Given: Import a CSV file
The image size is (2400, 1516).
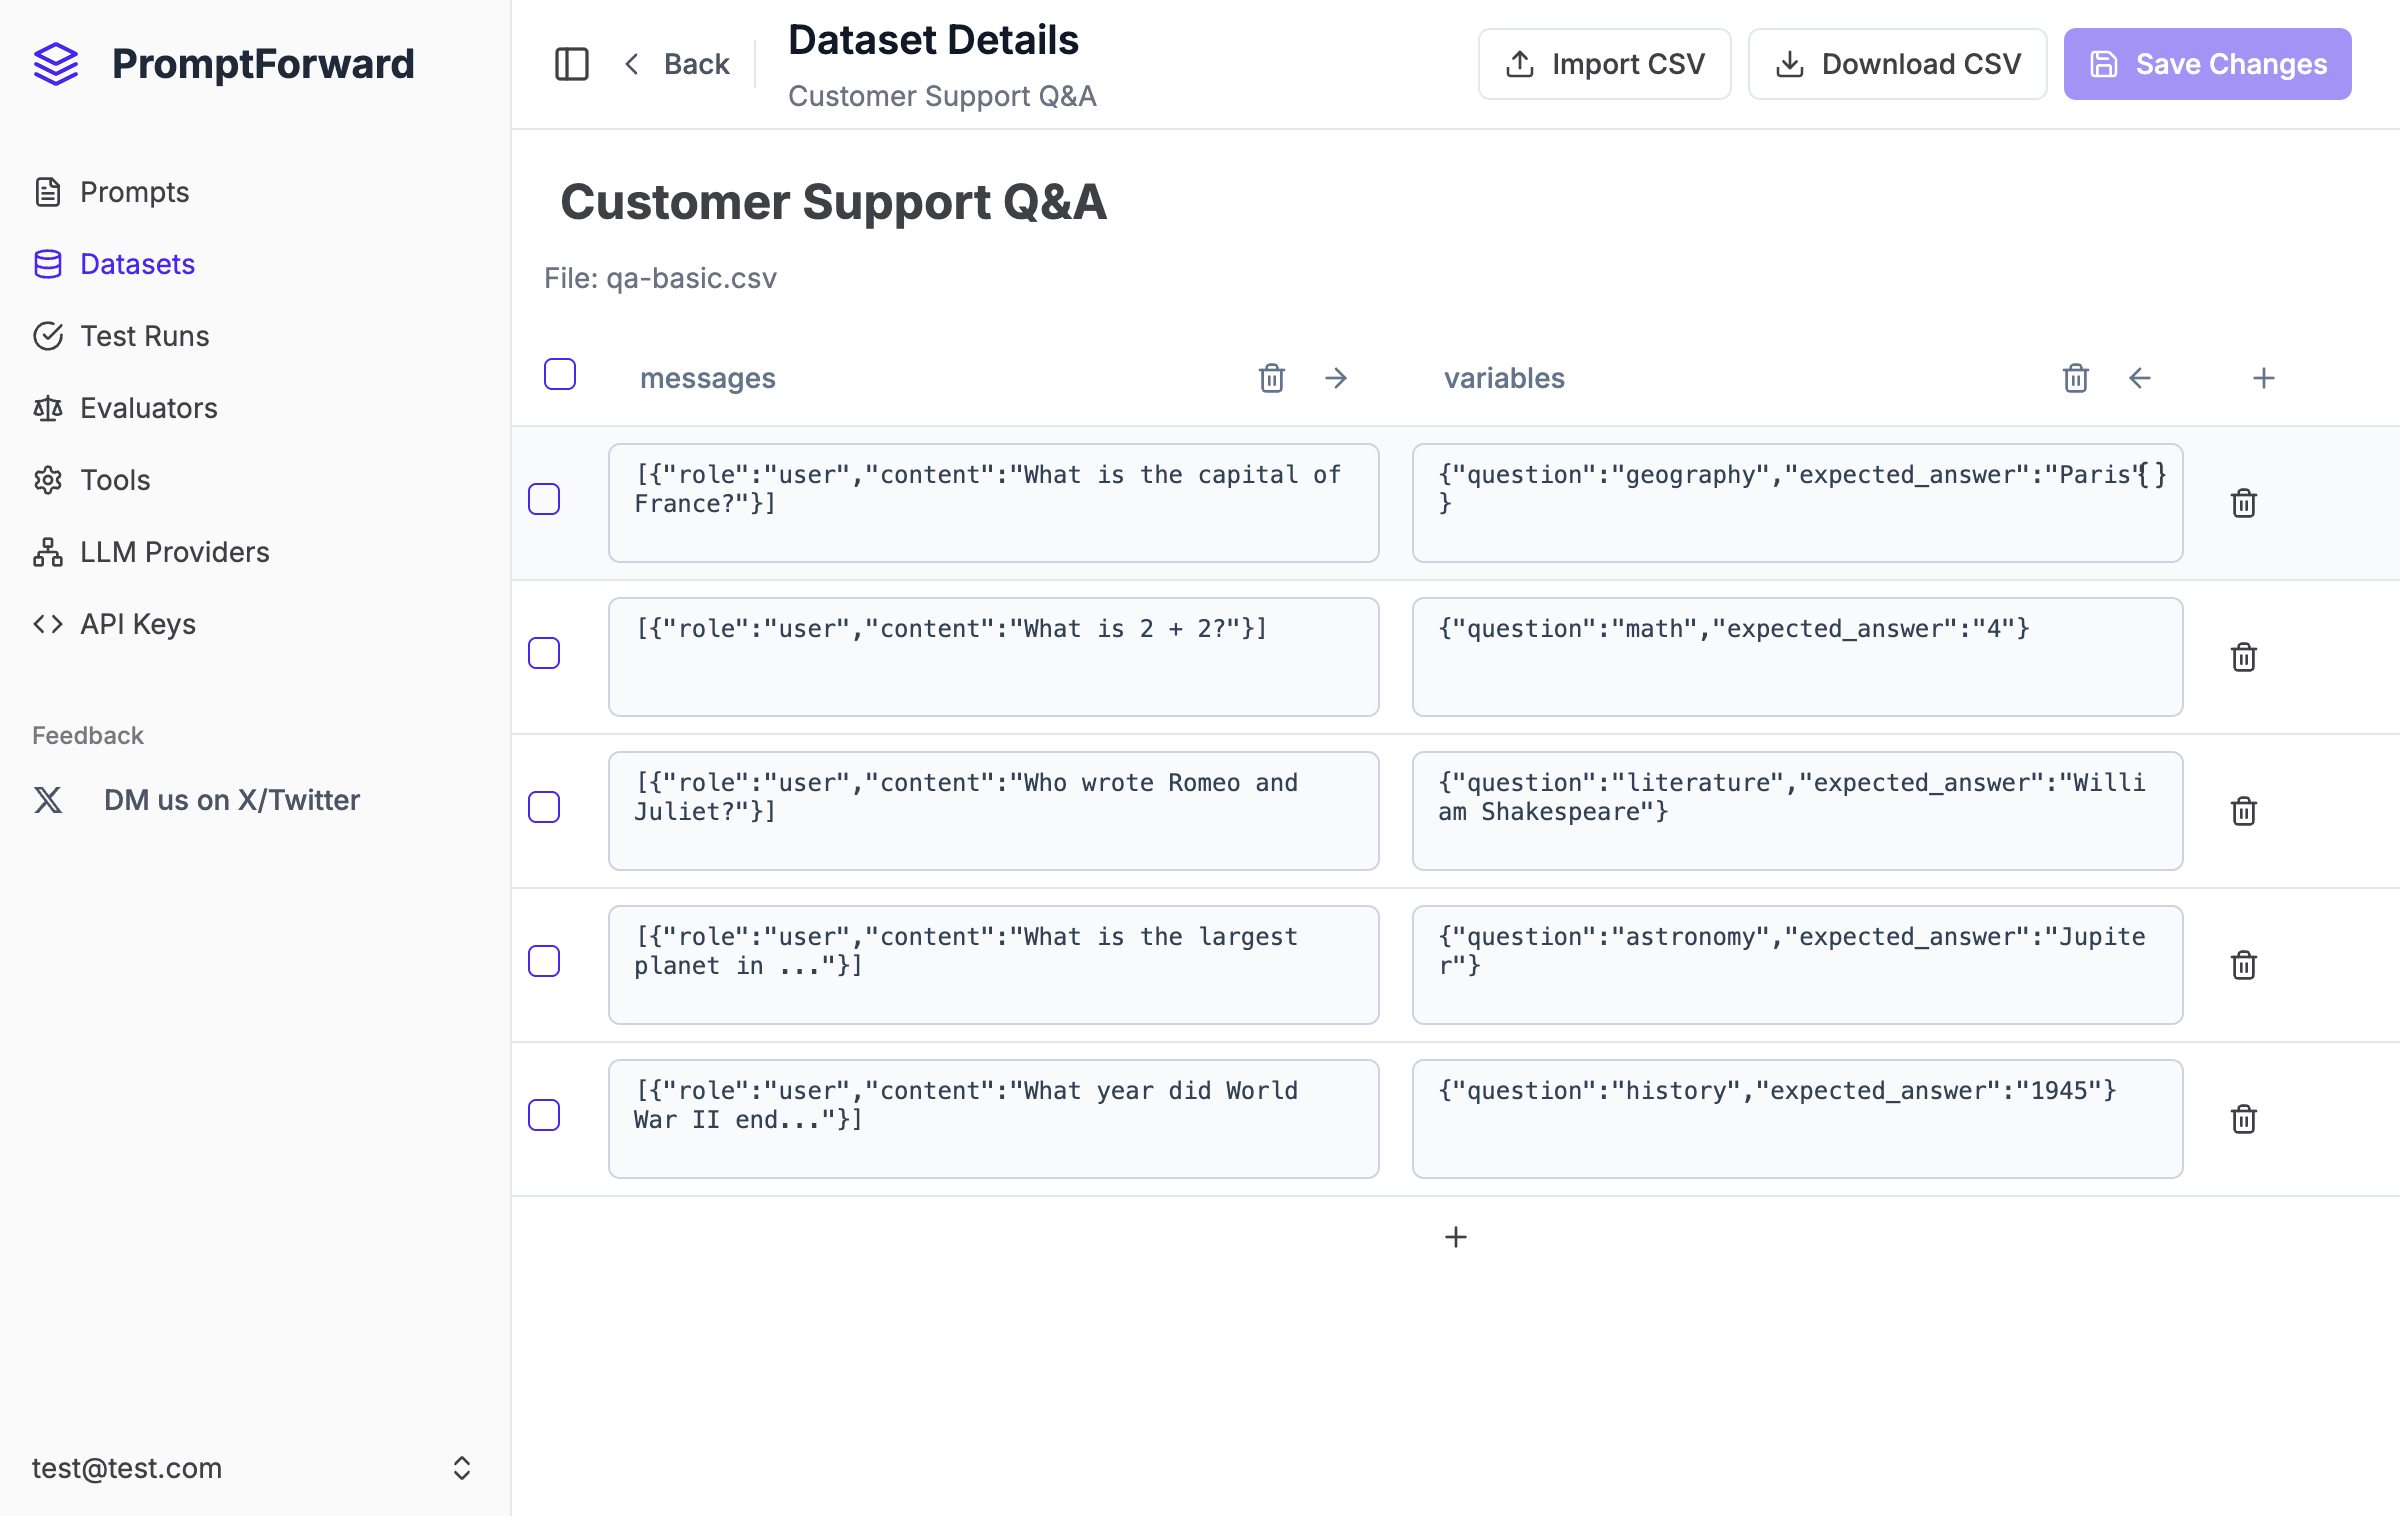Looking at the screenshot, I should (x=1604, y=63).
